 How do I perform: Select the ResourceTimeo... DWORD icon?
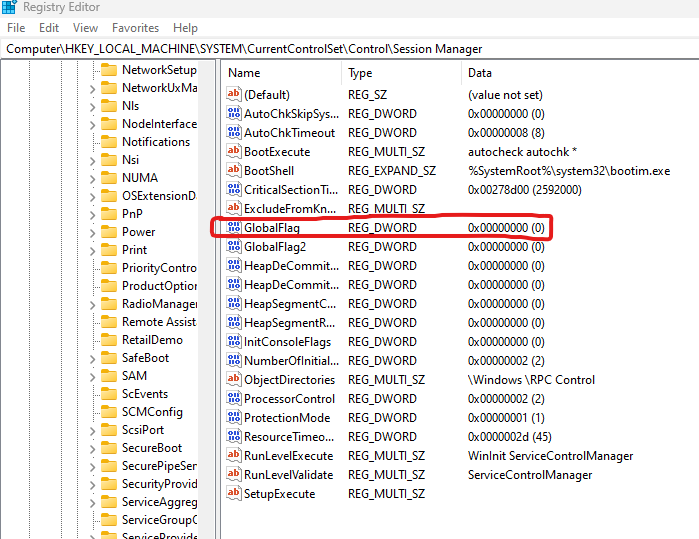tap(234, 436)
